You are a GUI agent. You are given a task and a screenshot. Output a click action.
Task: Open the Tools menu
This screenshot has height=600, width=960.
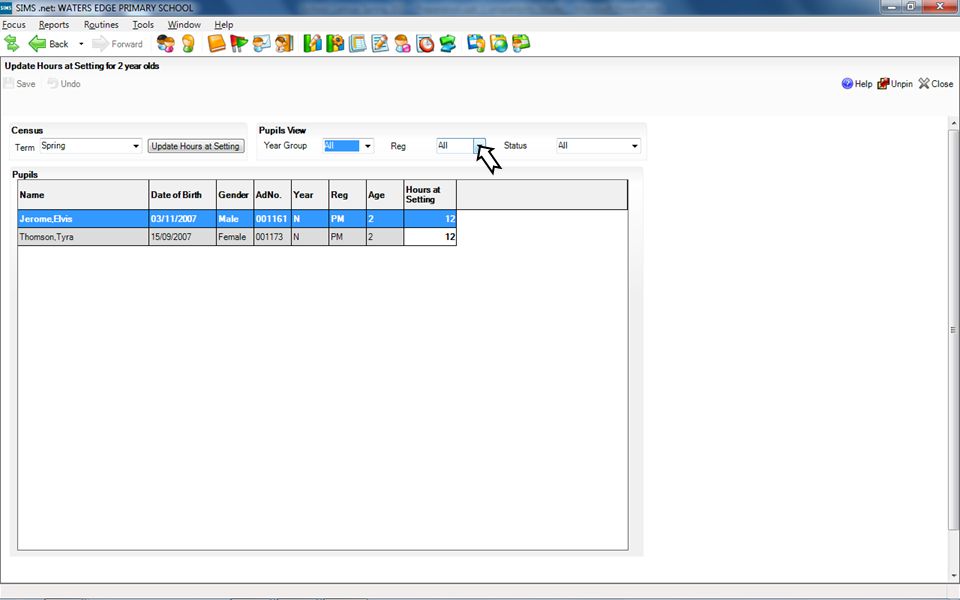143,24
